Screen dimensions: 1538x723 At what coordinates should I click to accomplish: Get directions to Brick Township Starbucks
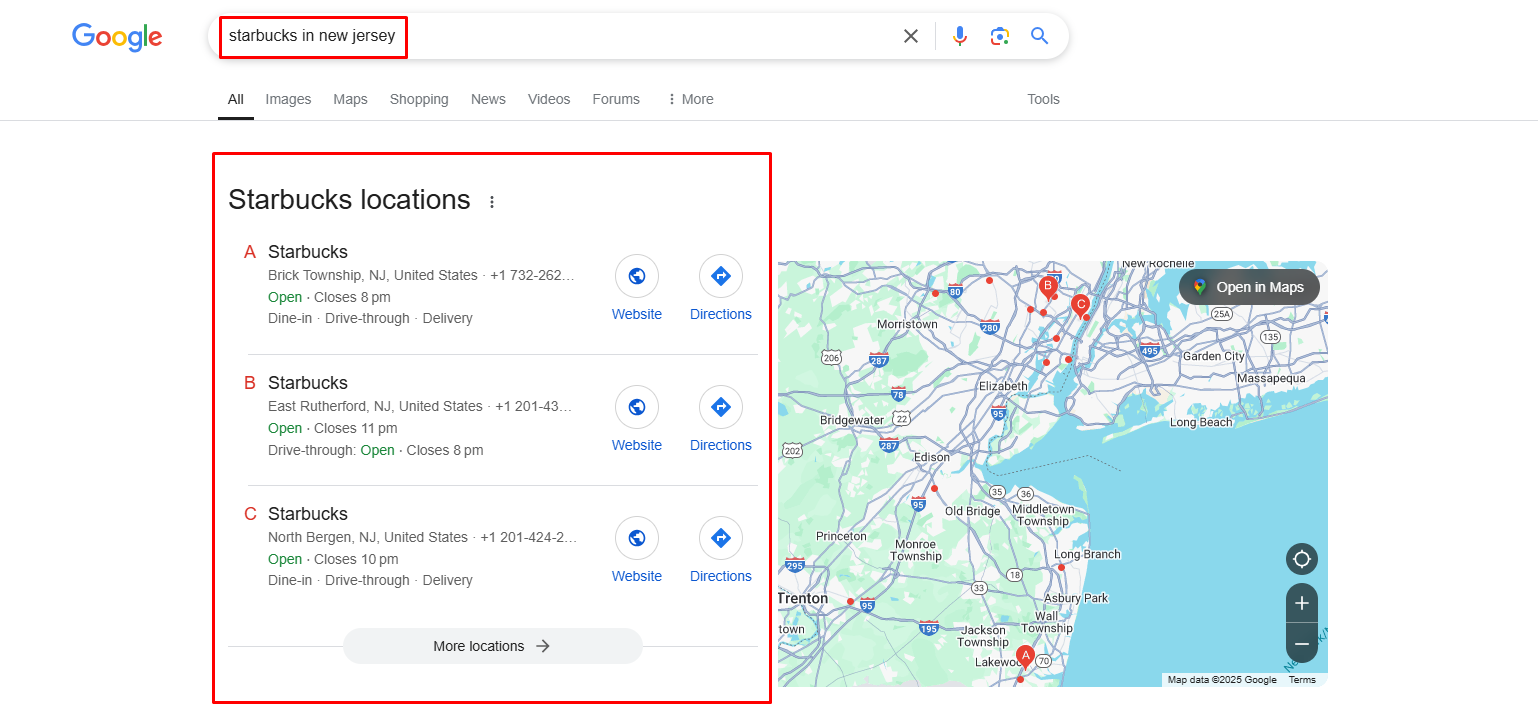(721, 288)
